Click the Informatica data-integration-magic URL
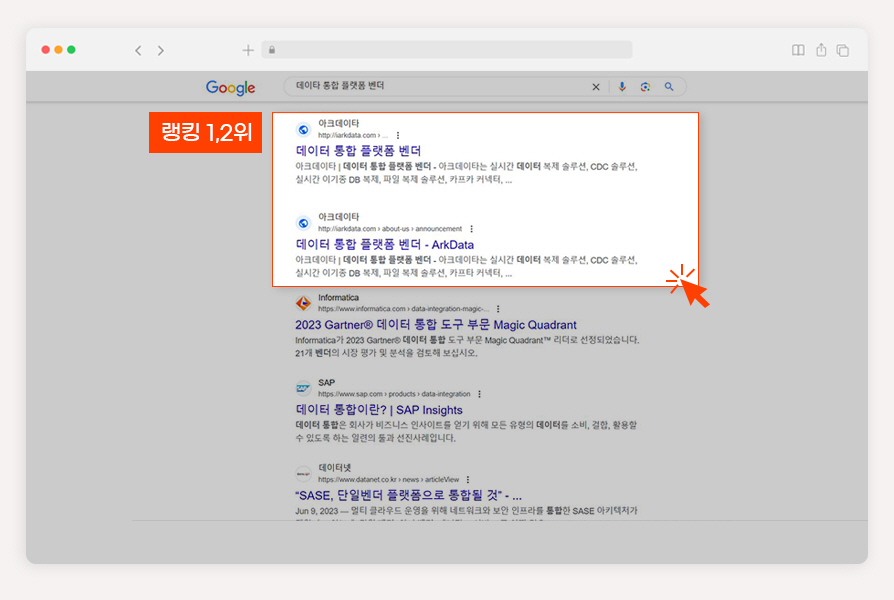 tap(403, 309)
